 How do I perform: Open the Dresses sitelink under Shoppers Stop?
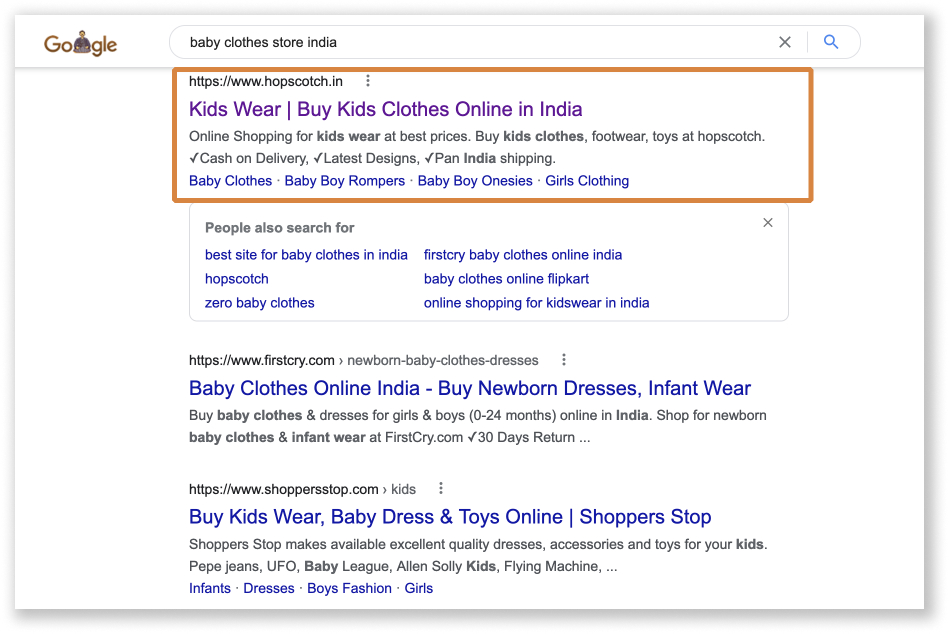(269, 588)
